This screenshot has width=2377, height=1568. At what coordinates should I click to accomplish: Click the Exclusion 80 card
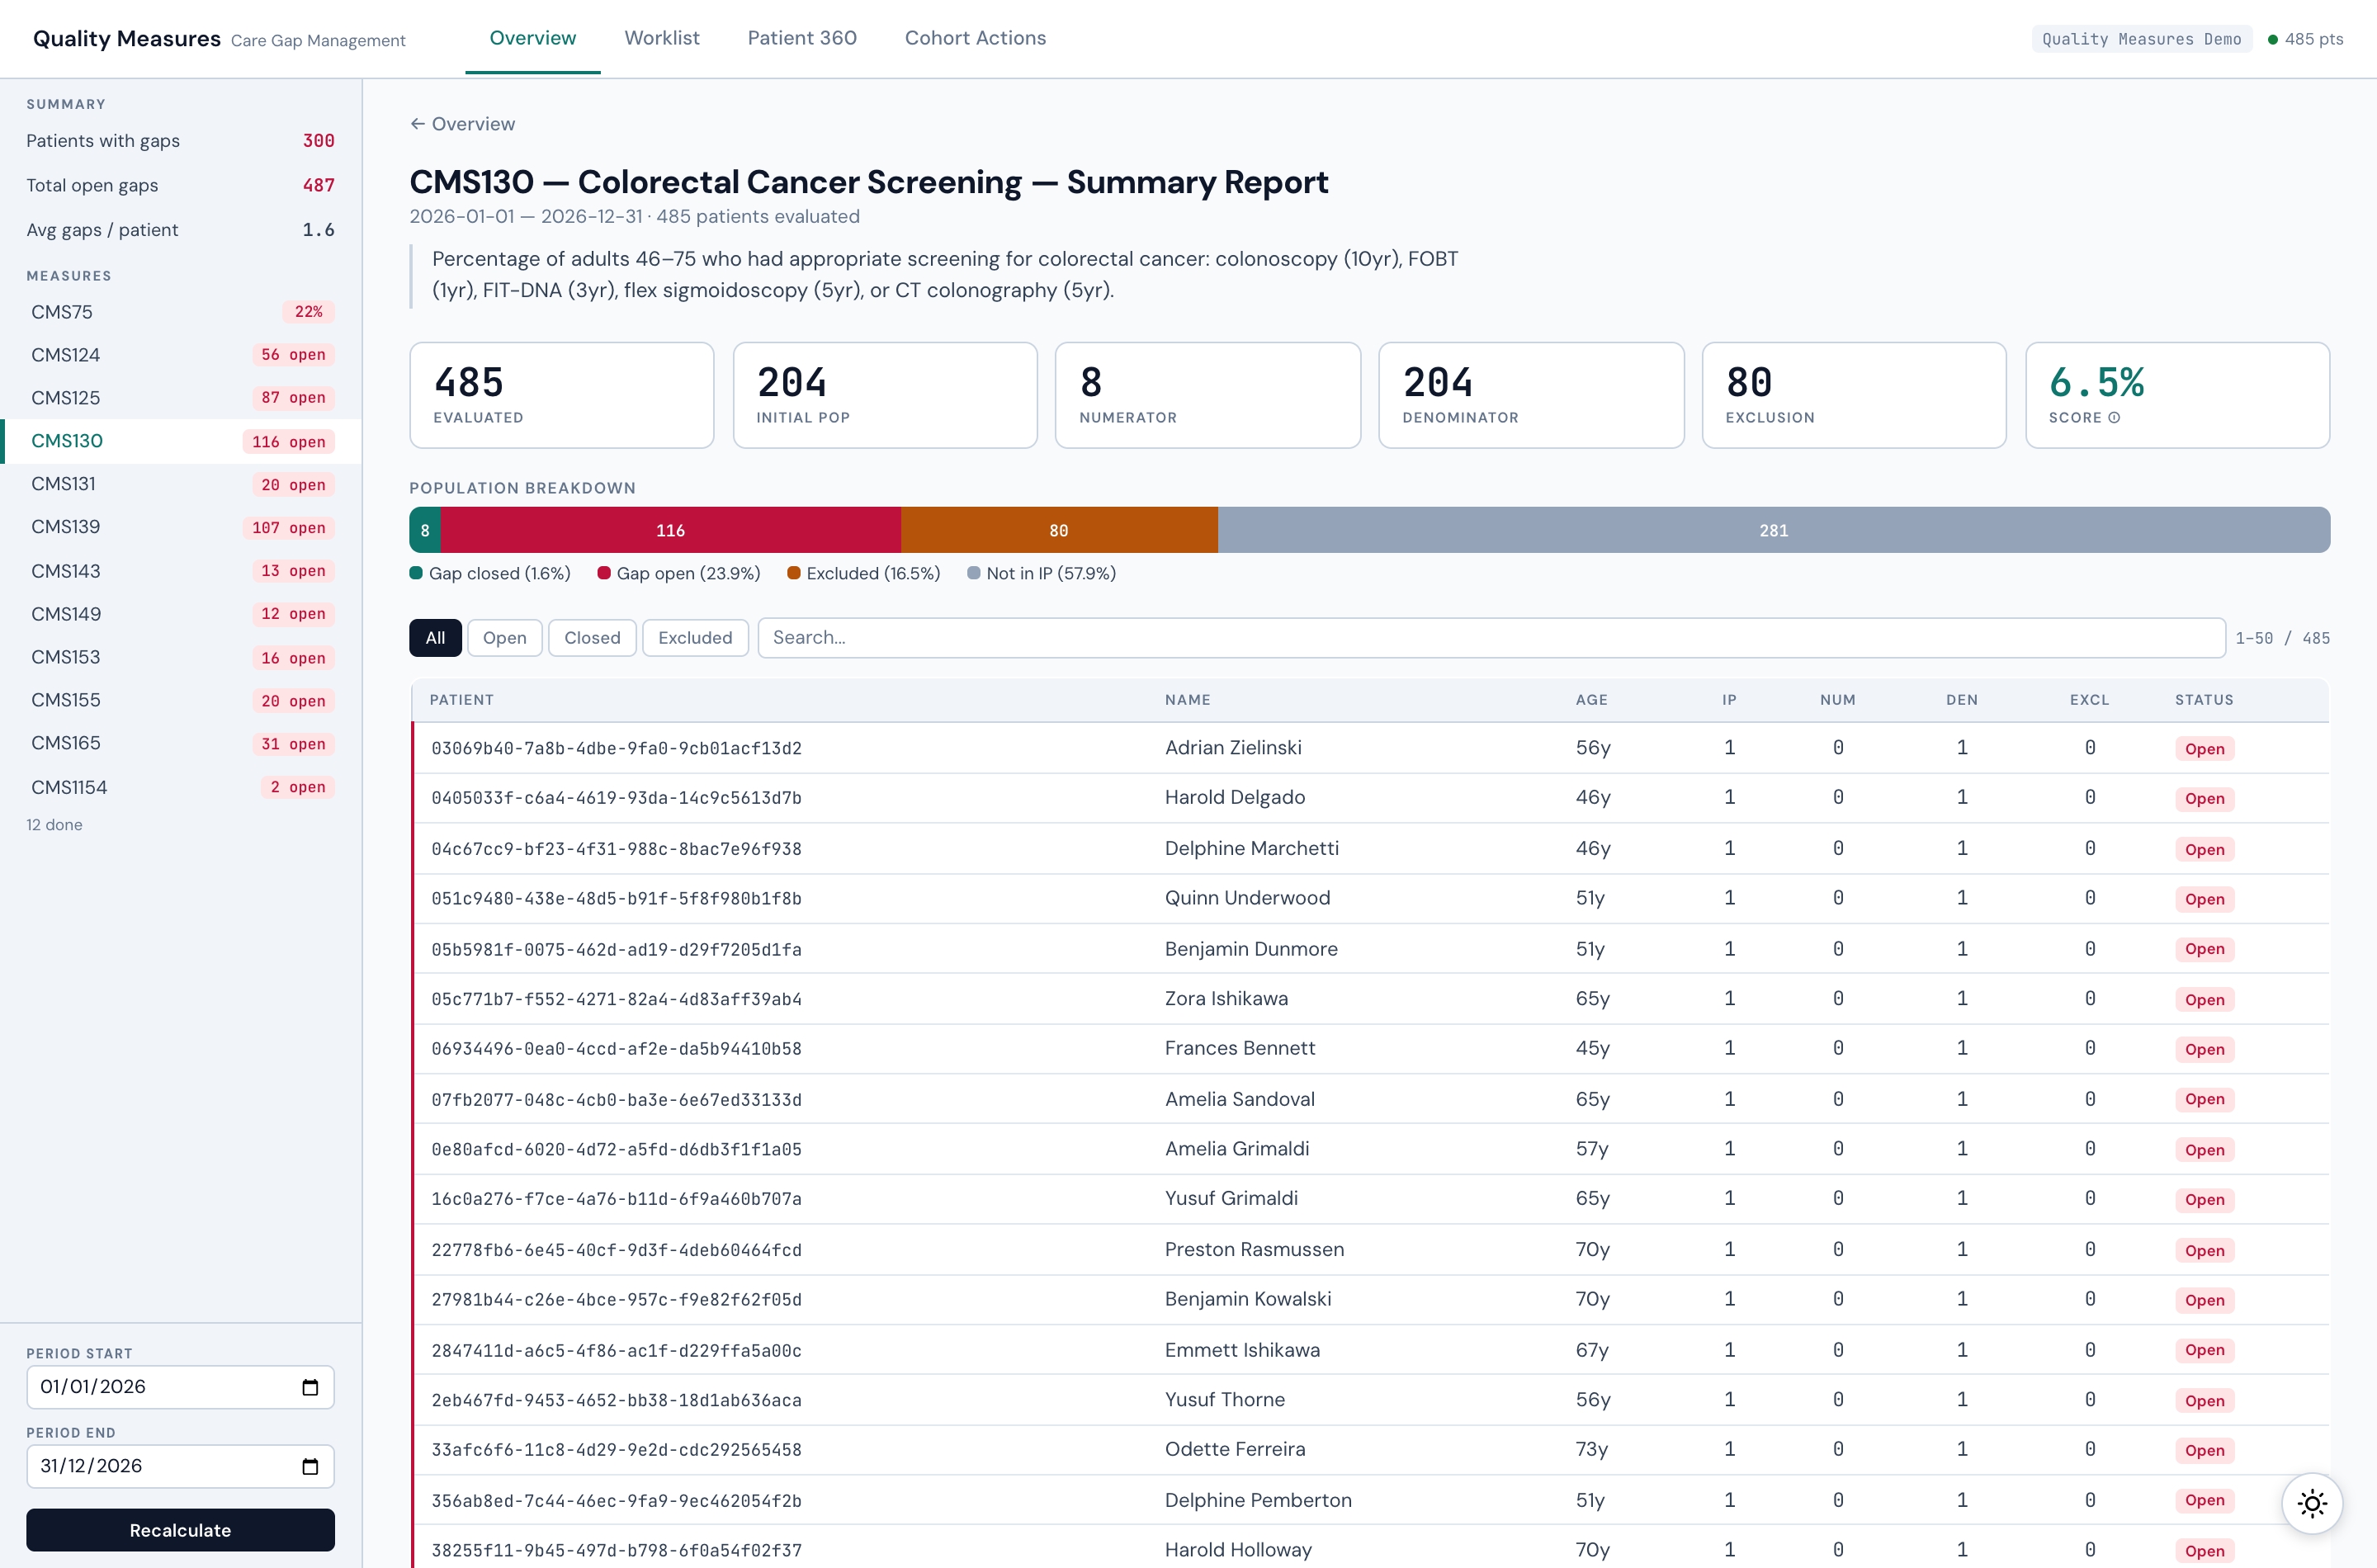tap(1854, 395)
